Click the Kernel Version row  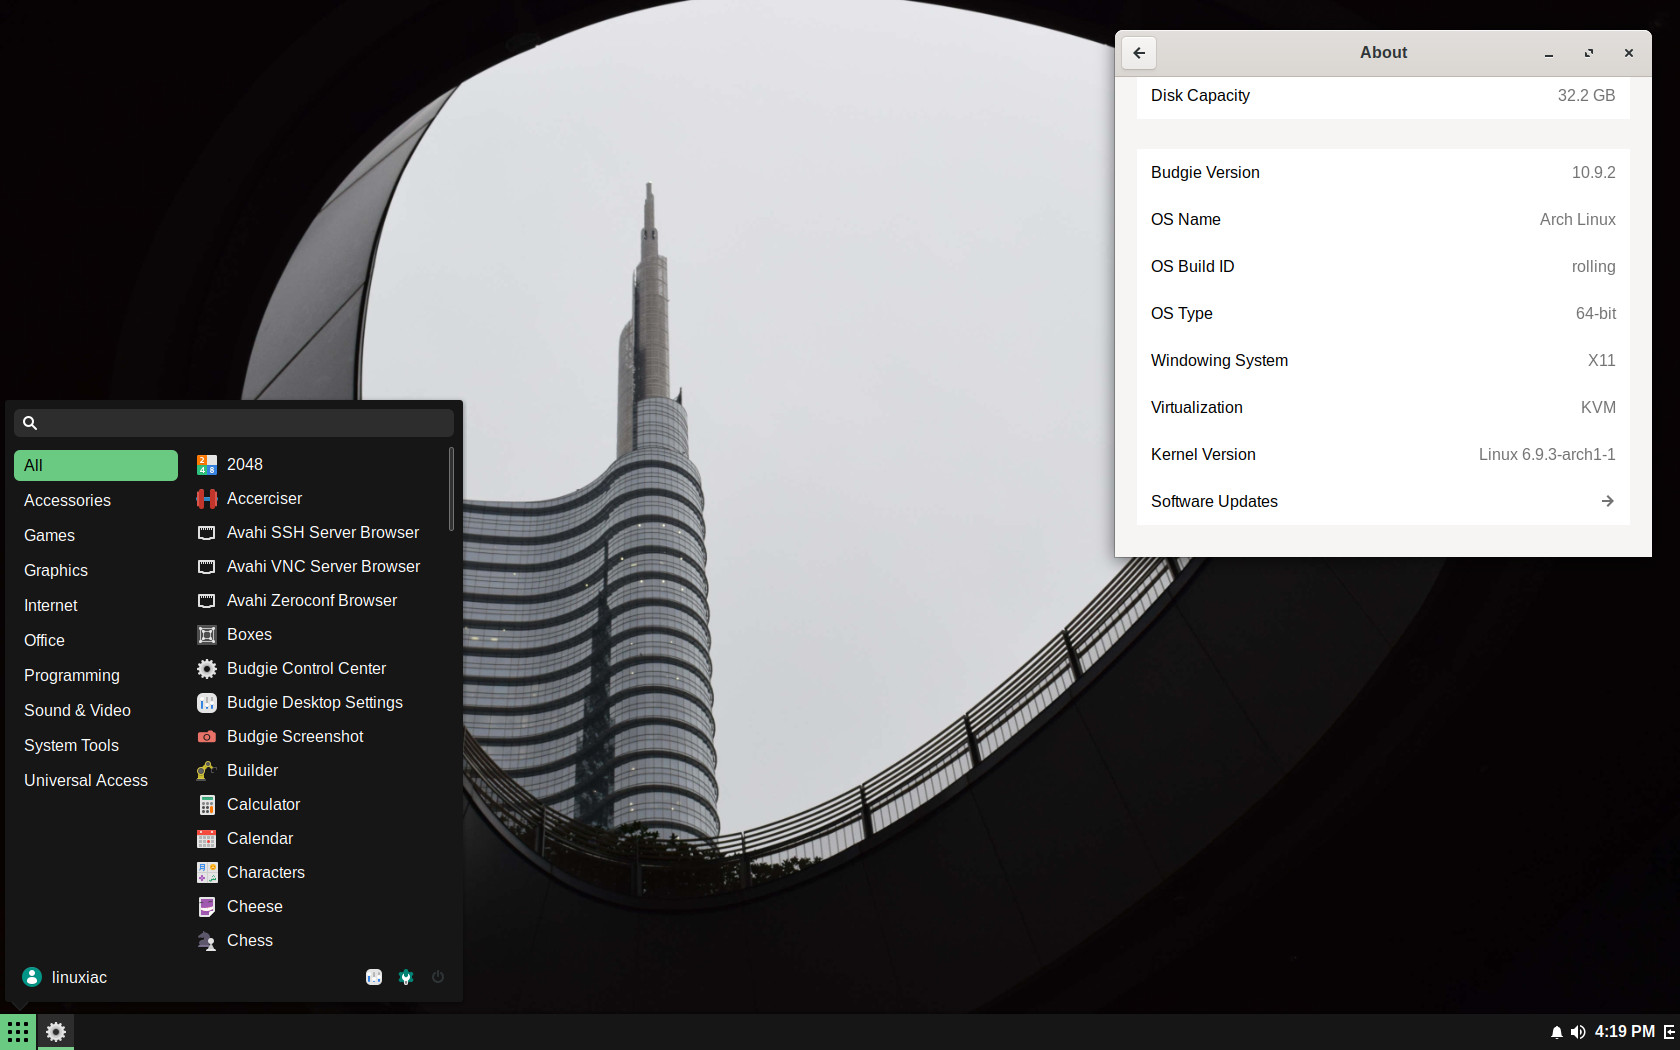[1383, 454]
